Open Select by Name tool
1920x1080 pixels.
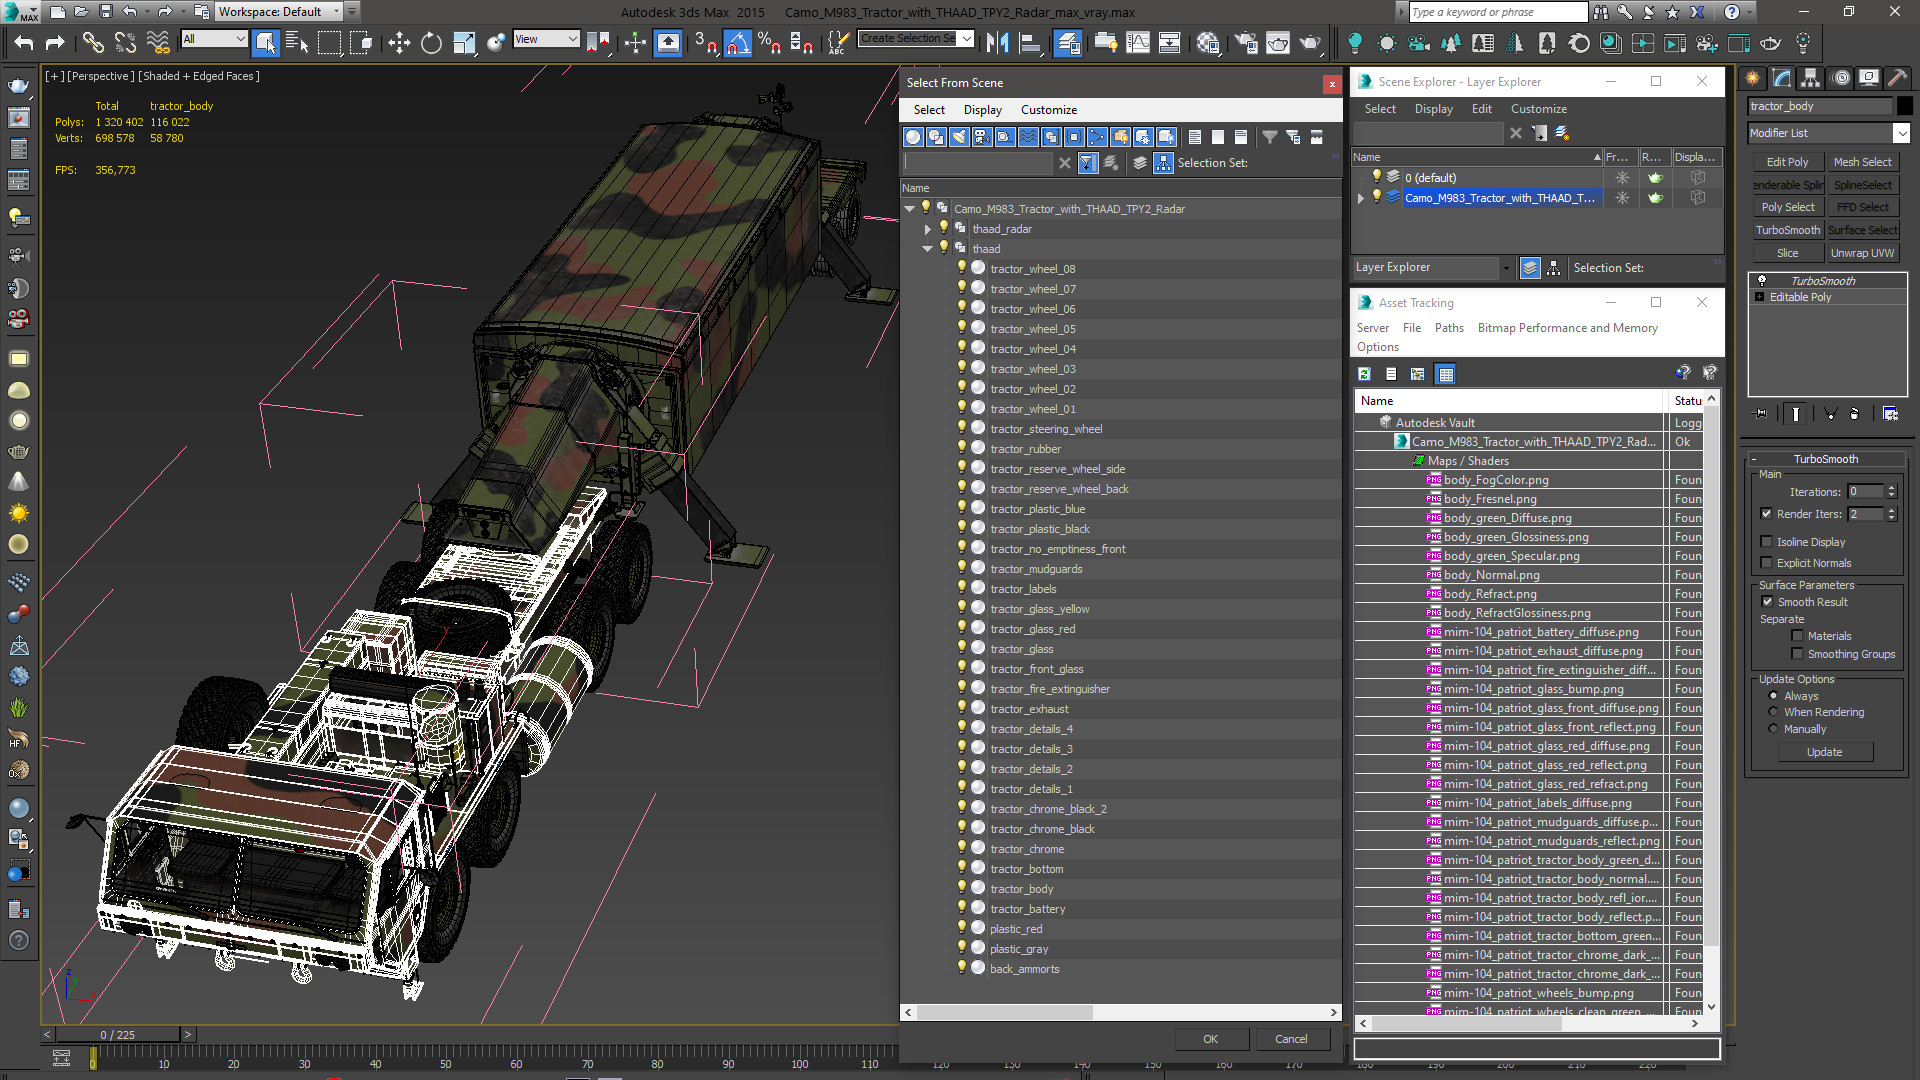pos(297,42)
